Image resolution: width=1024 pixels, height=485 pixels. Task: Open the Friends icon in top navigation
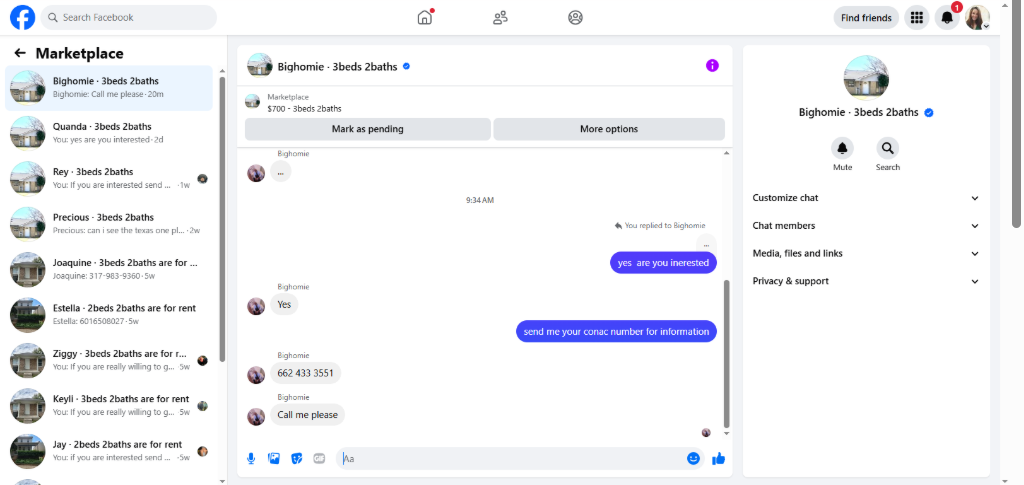point(500,18)
